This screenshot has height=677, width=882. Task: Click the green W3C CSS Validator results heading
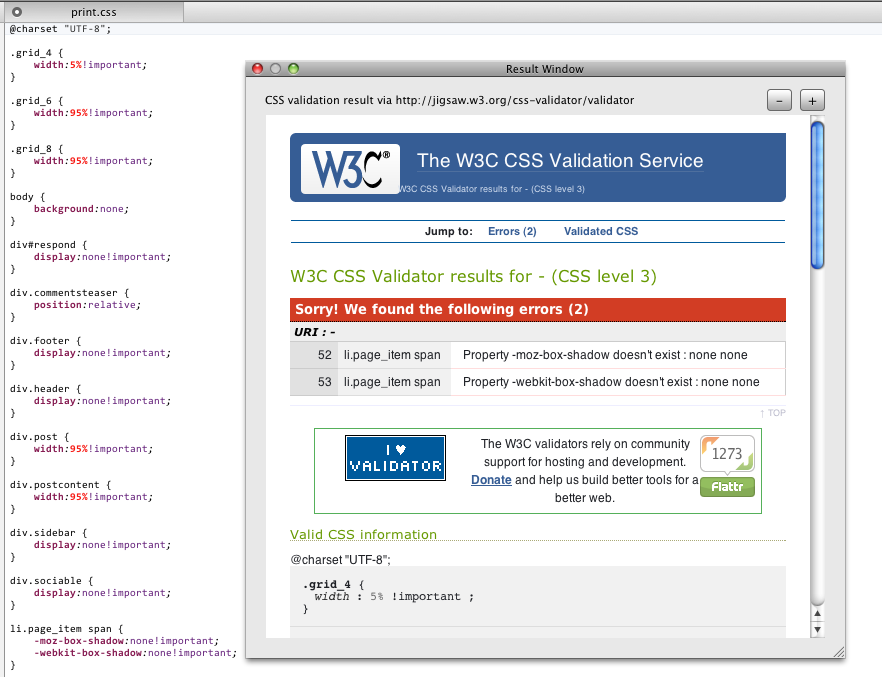click(x=473, y=276)
